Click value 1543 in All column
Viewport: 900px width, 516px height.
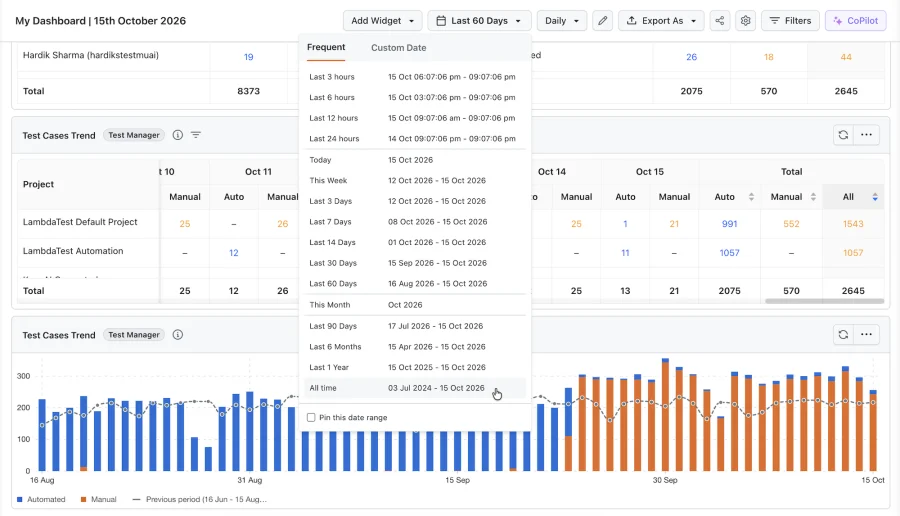[853, 224]
